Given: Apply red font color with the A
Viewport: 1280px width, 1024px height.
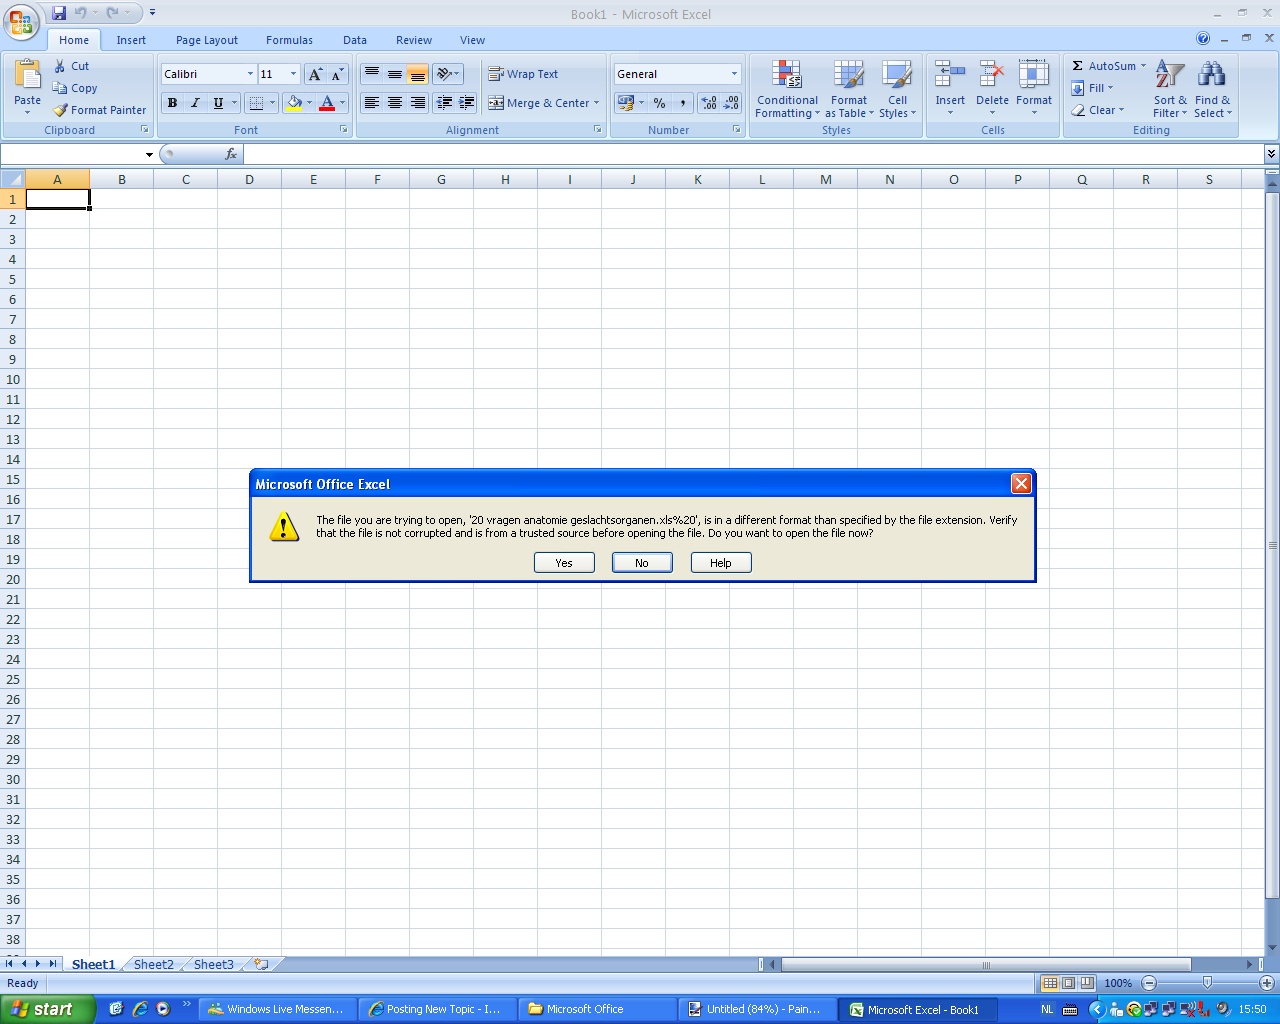Looking at the screenshot, I should pos(327,103).
